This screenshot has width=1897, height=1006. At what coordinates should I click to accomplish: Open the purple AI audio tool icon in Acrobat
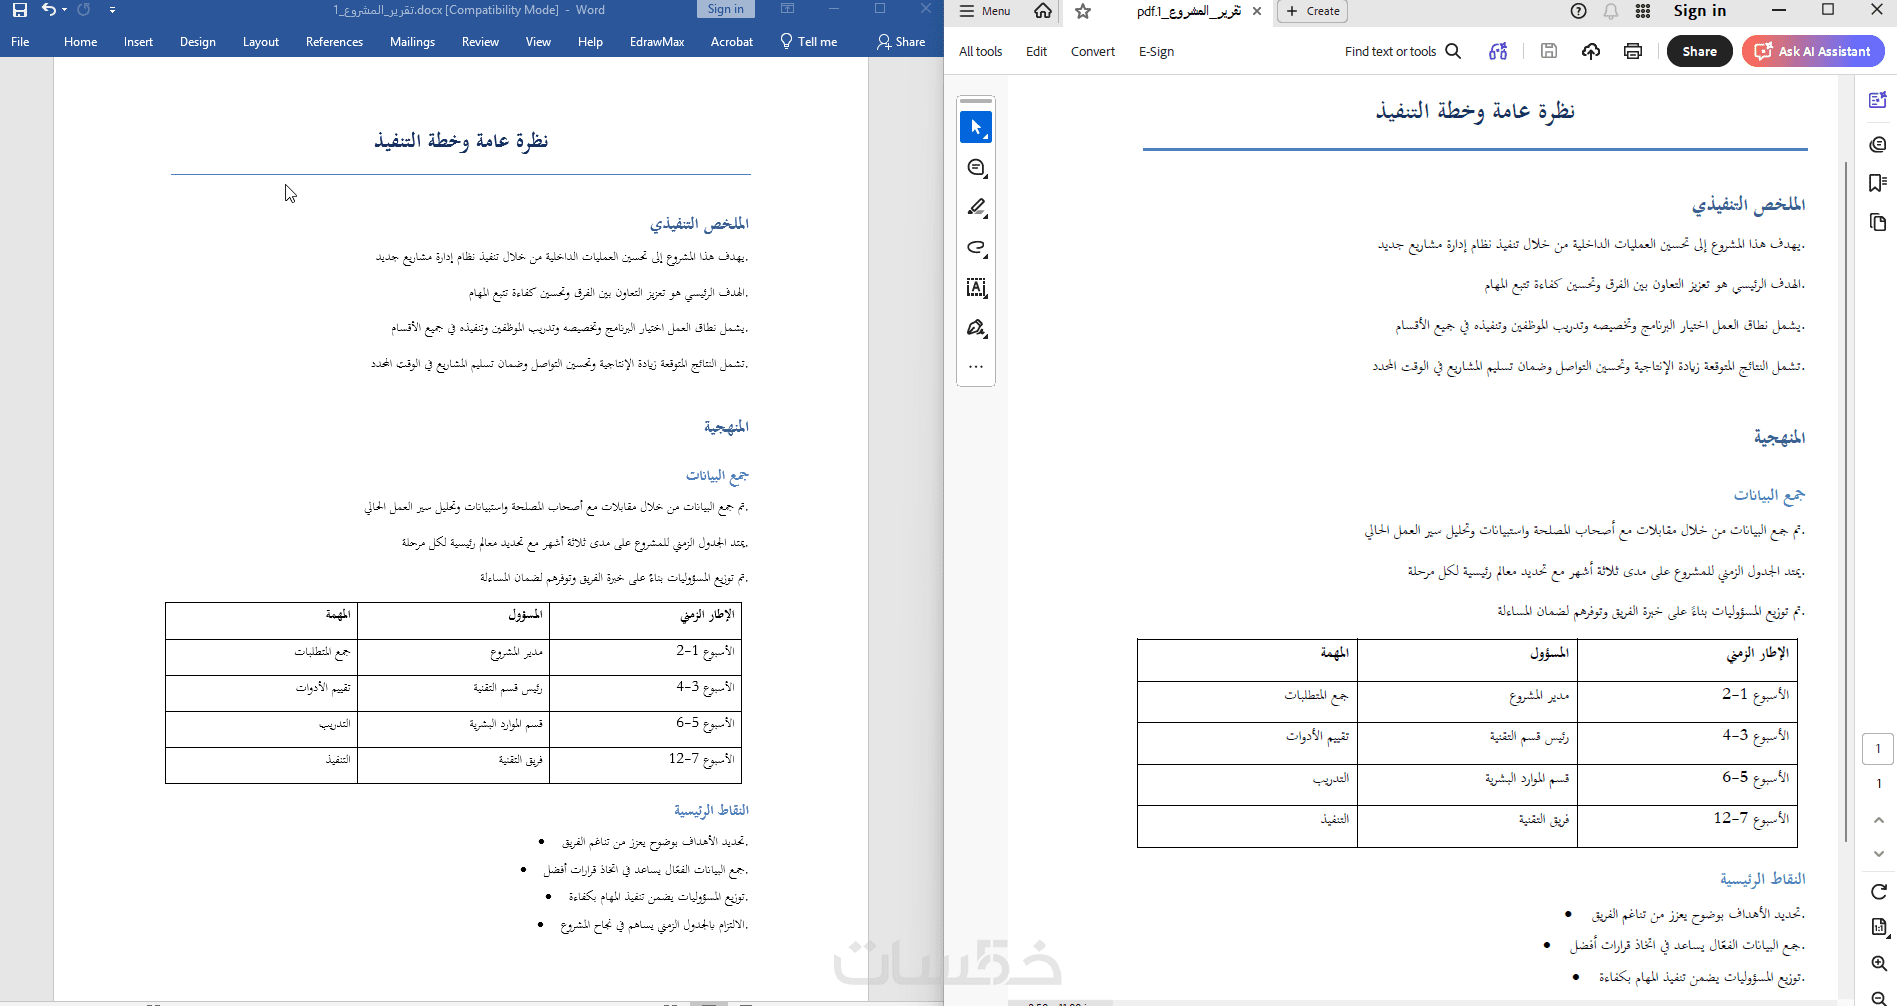(1498, 51)
